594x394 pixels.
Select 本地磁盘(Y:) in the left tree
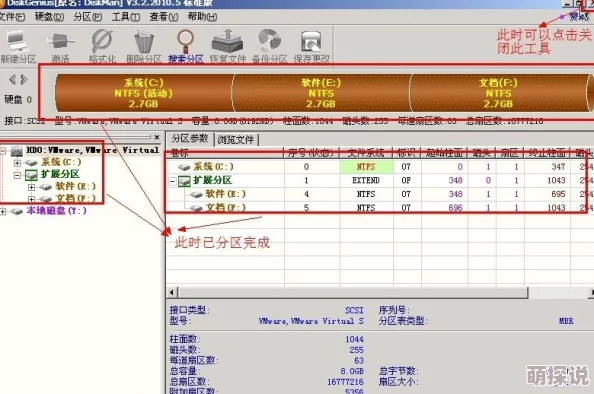pos(56,211)
